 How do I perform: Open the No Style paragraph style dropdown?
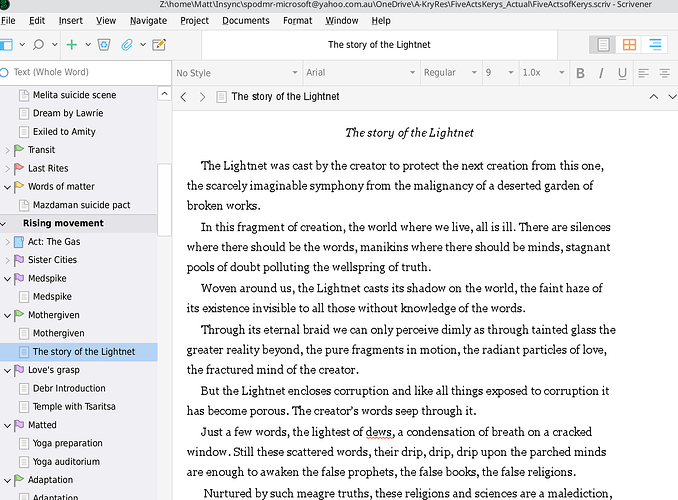pos(237,73)
